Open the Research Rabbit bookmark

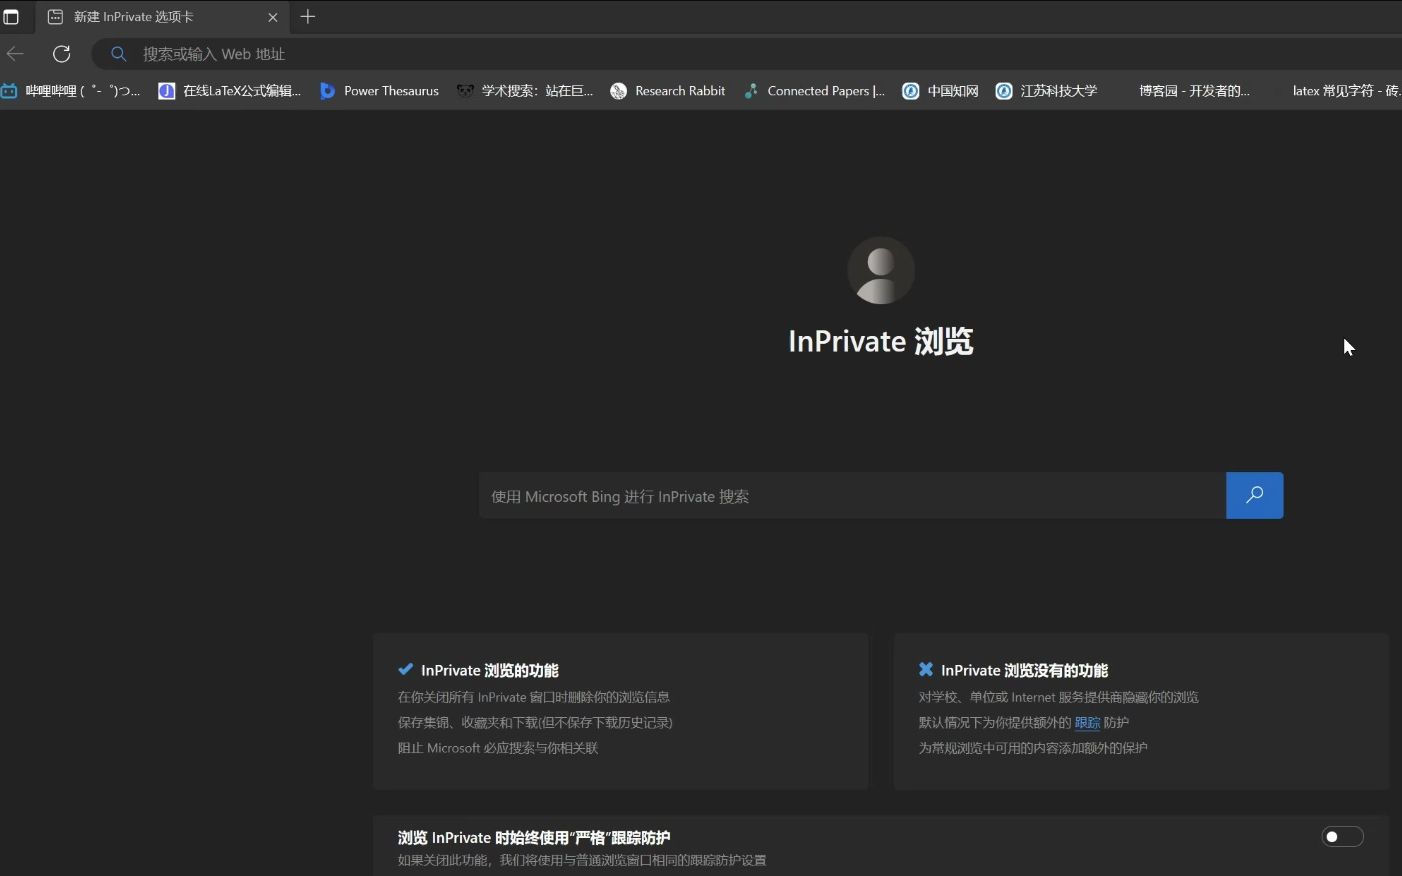(x=667, y=91)
